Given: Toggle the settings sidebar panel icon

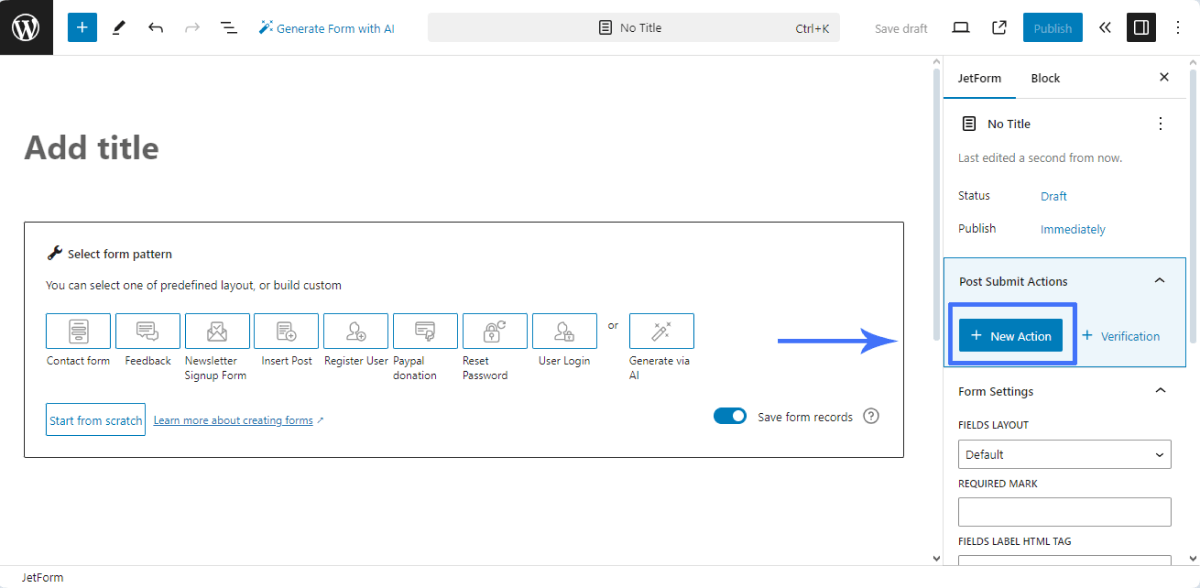Looking at the screenshot, I should click(1141, 27).
